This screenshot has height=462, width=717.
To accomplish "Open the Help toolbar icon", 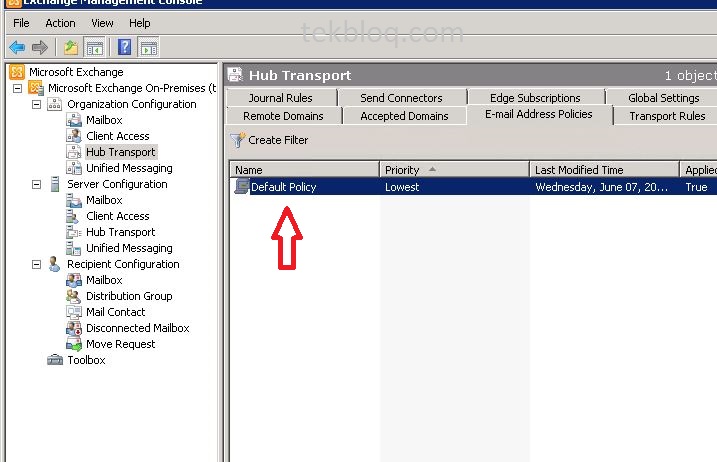I will [124, 47].
